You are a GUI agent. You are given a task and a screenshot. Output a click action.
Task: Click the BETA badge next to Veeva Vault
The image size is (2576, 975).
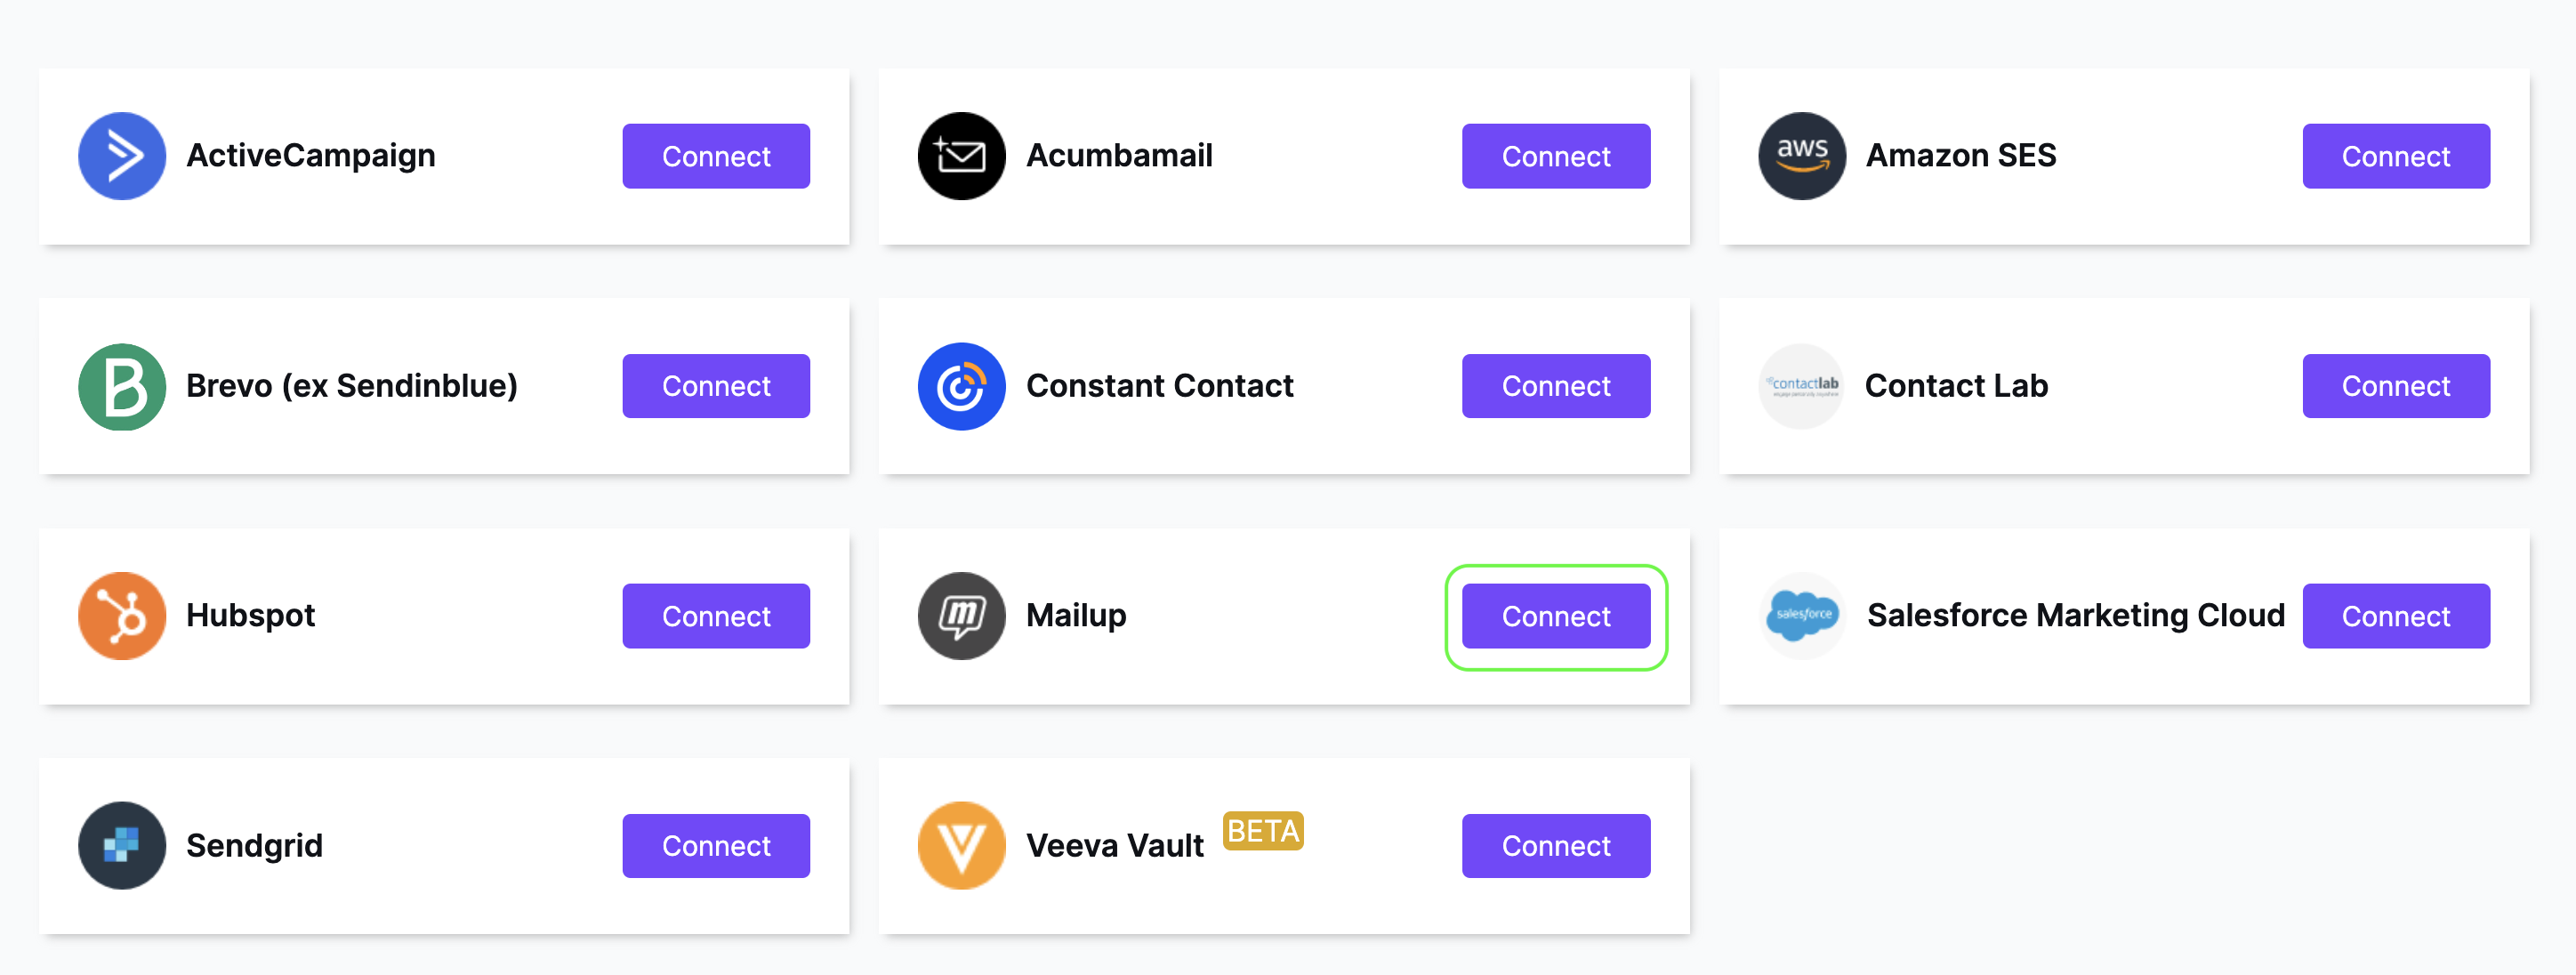[1263, 831]
